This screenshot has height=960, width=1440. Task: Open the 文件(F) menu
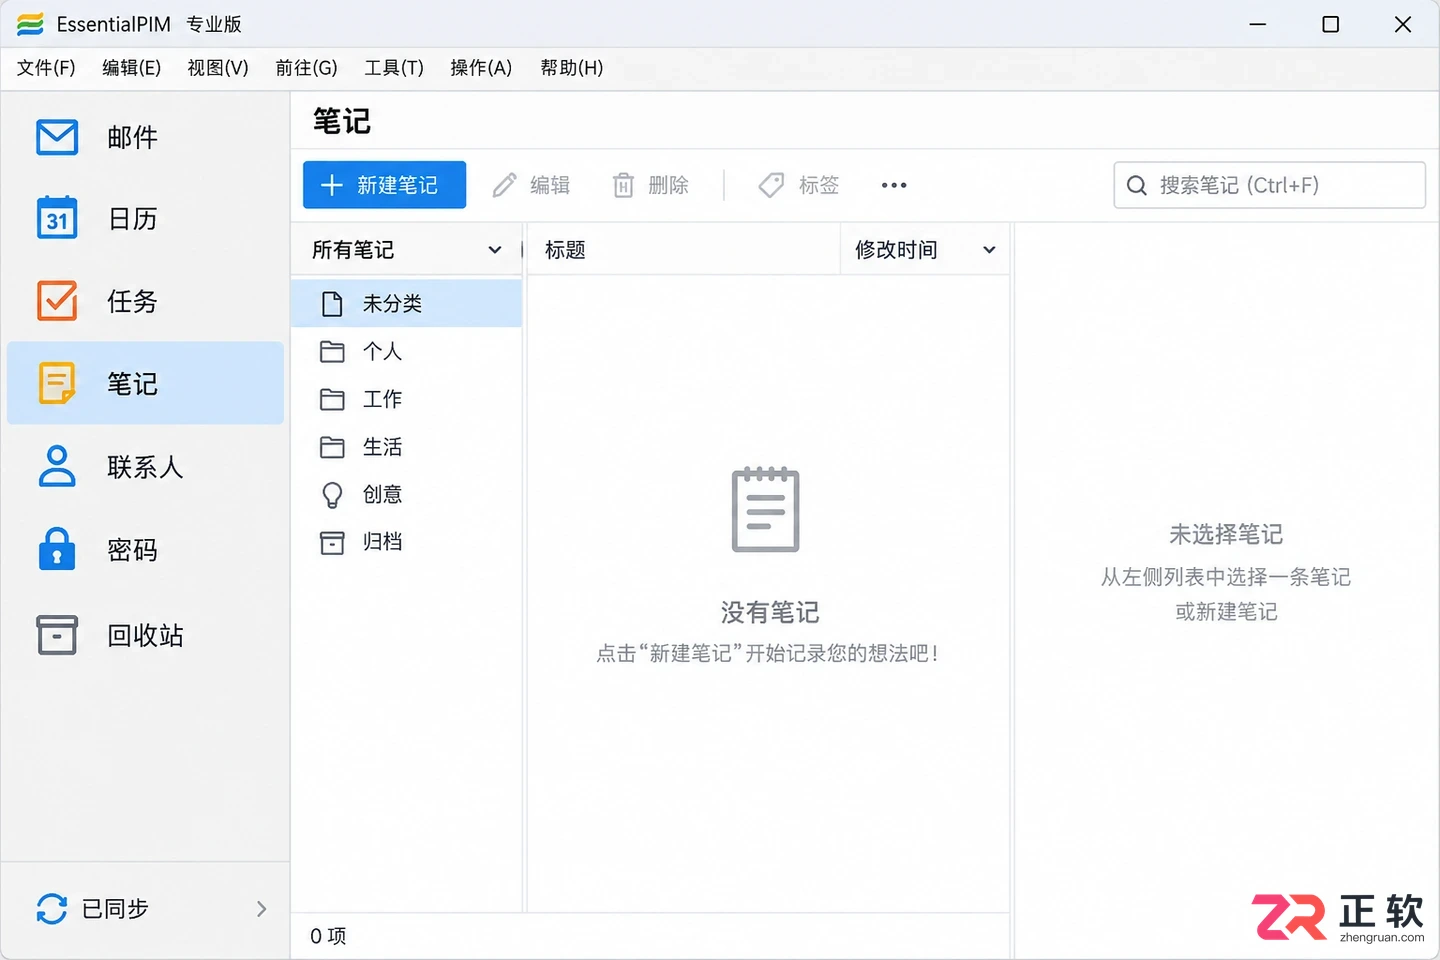pos(46,68)
